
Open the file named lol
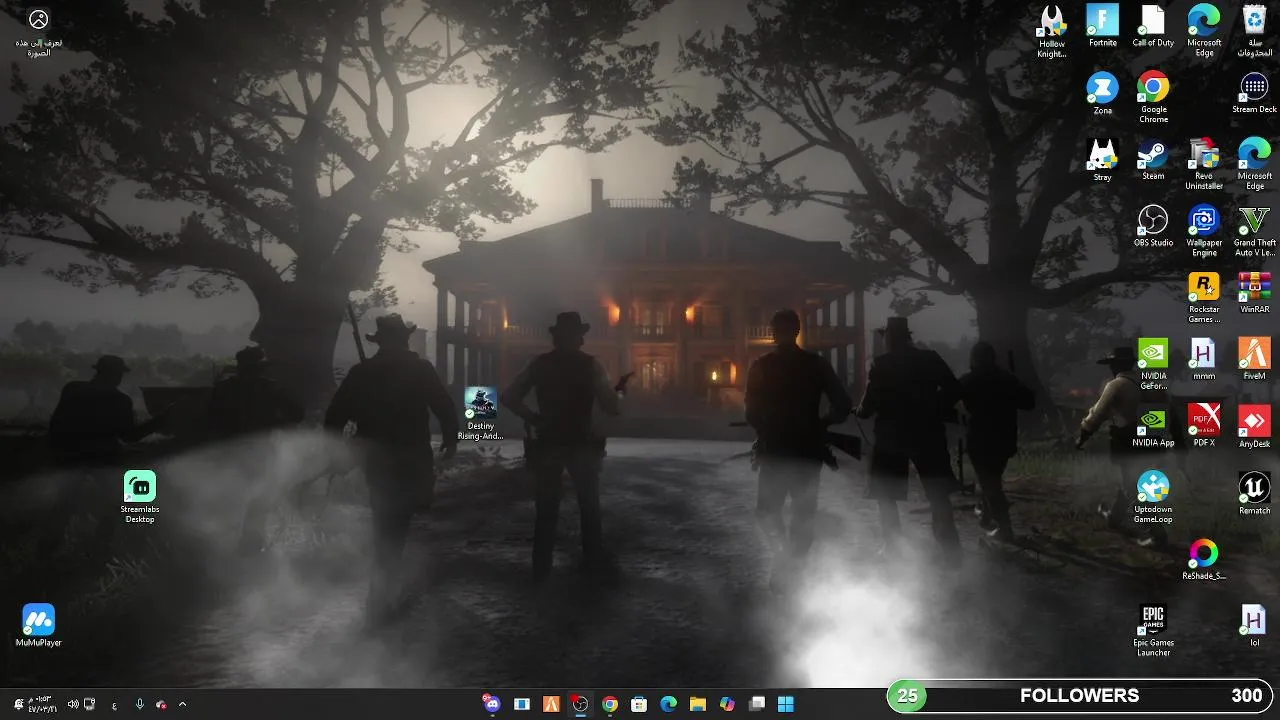coord(1254,627)
